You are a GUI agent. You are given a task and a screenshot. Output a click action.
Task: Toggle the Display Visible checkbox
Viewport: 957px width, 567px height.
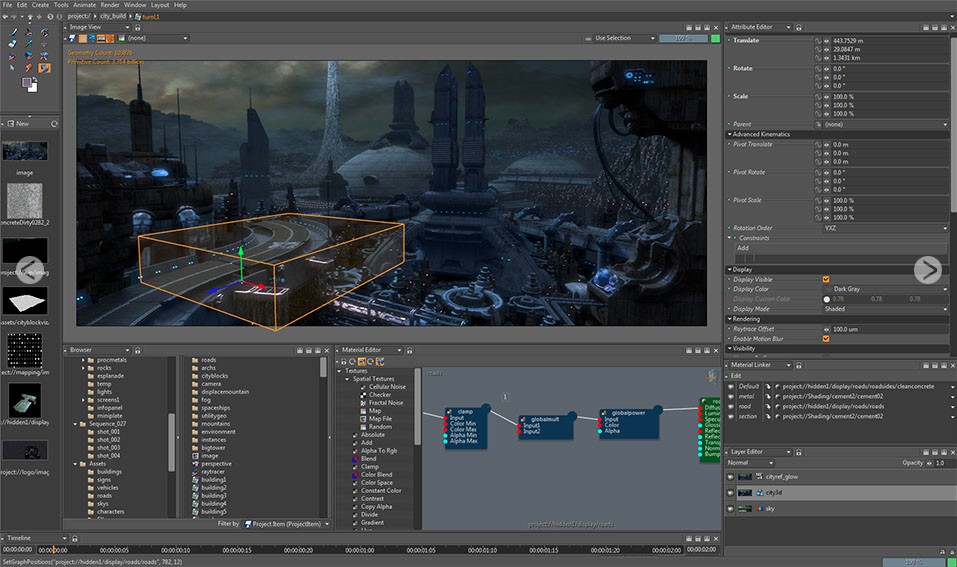click(826, 279)
